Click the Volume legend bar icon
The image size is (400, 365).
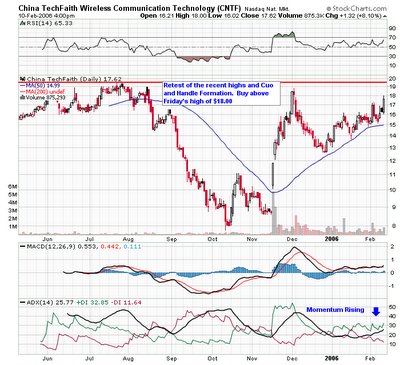22,97
